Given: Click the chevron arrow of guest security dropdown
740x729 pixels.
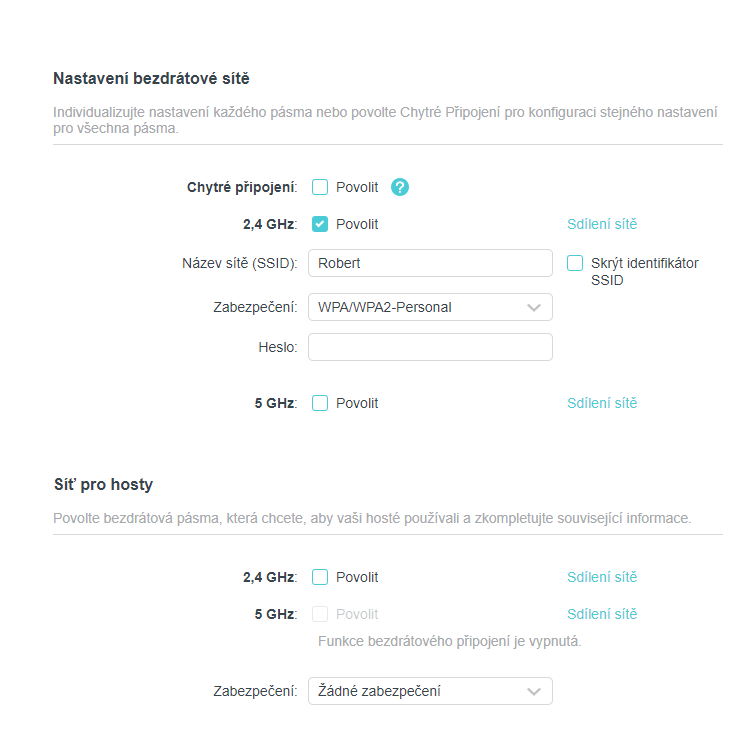Looking at the screenshot, I should click(534, 691).
